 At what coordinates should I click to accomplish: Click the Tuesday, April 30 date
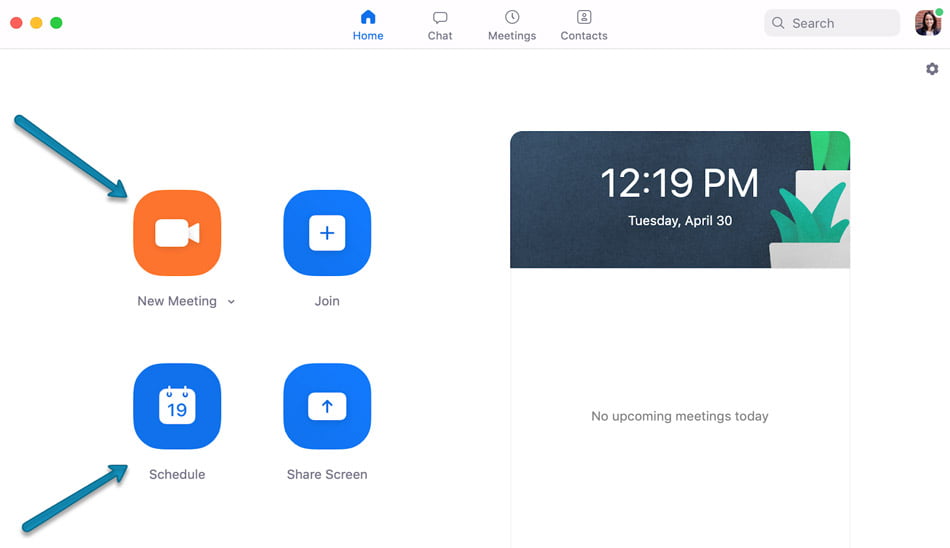pos(680,221)
